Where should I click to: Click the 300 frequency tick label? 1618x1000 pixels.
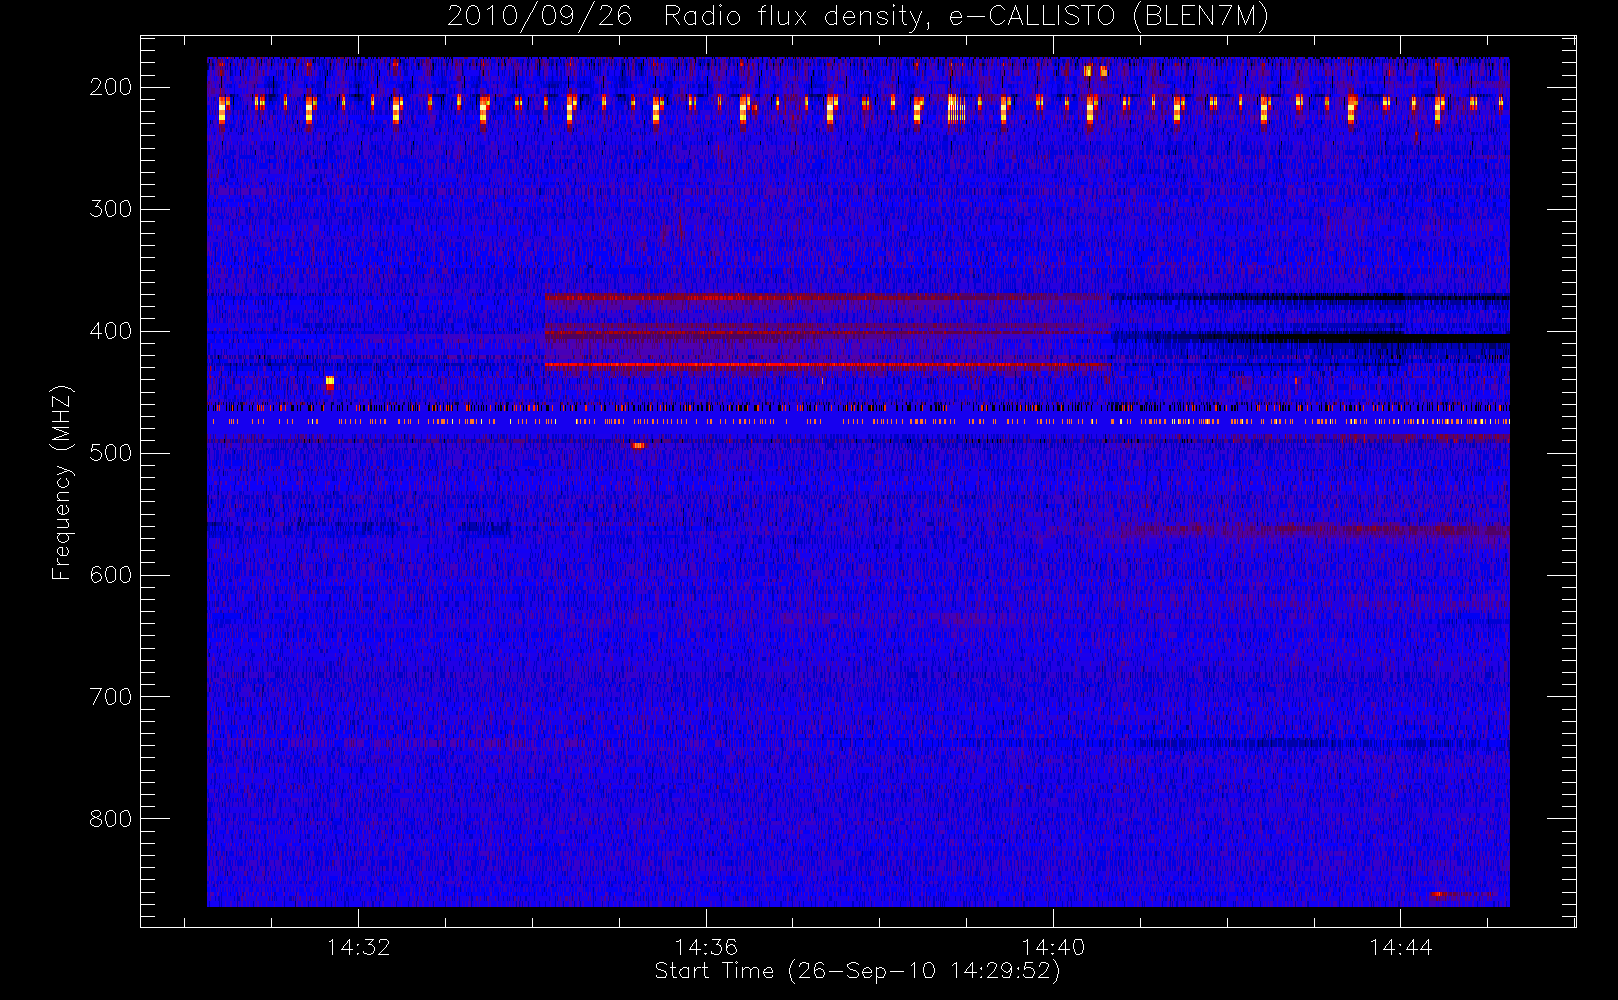[x=111, y=209]
